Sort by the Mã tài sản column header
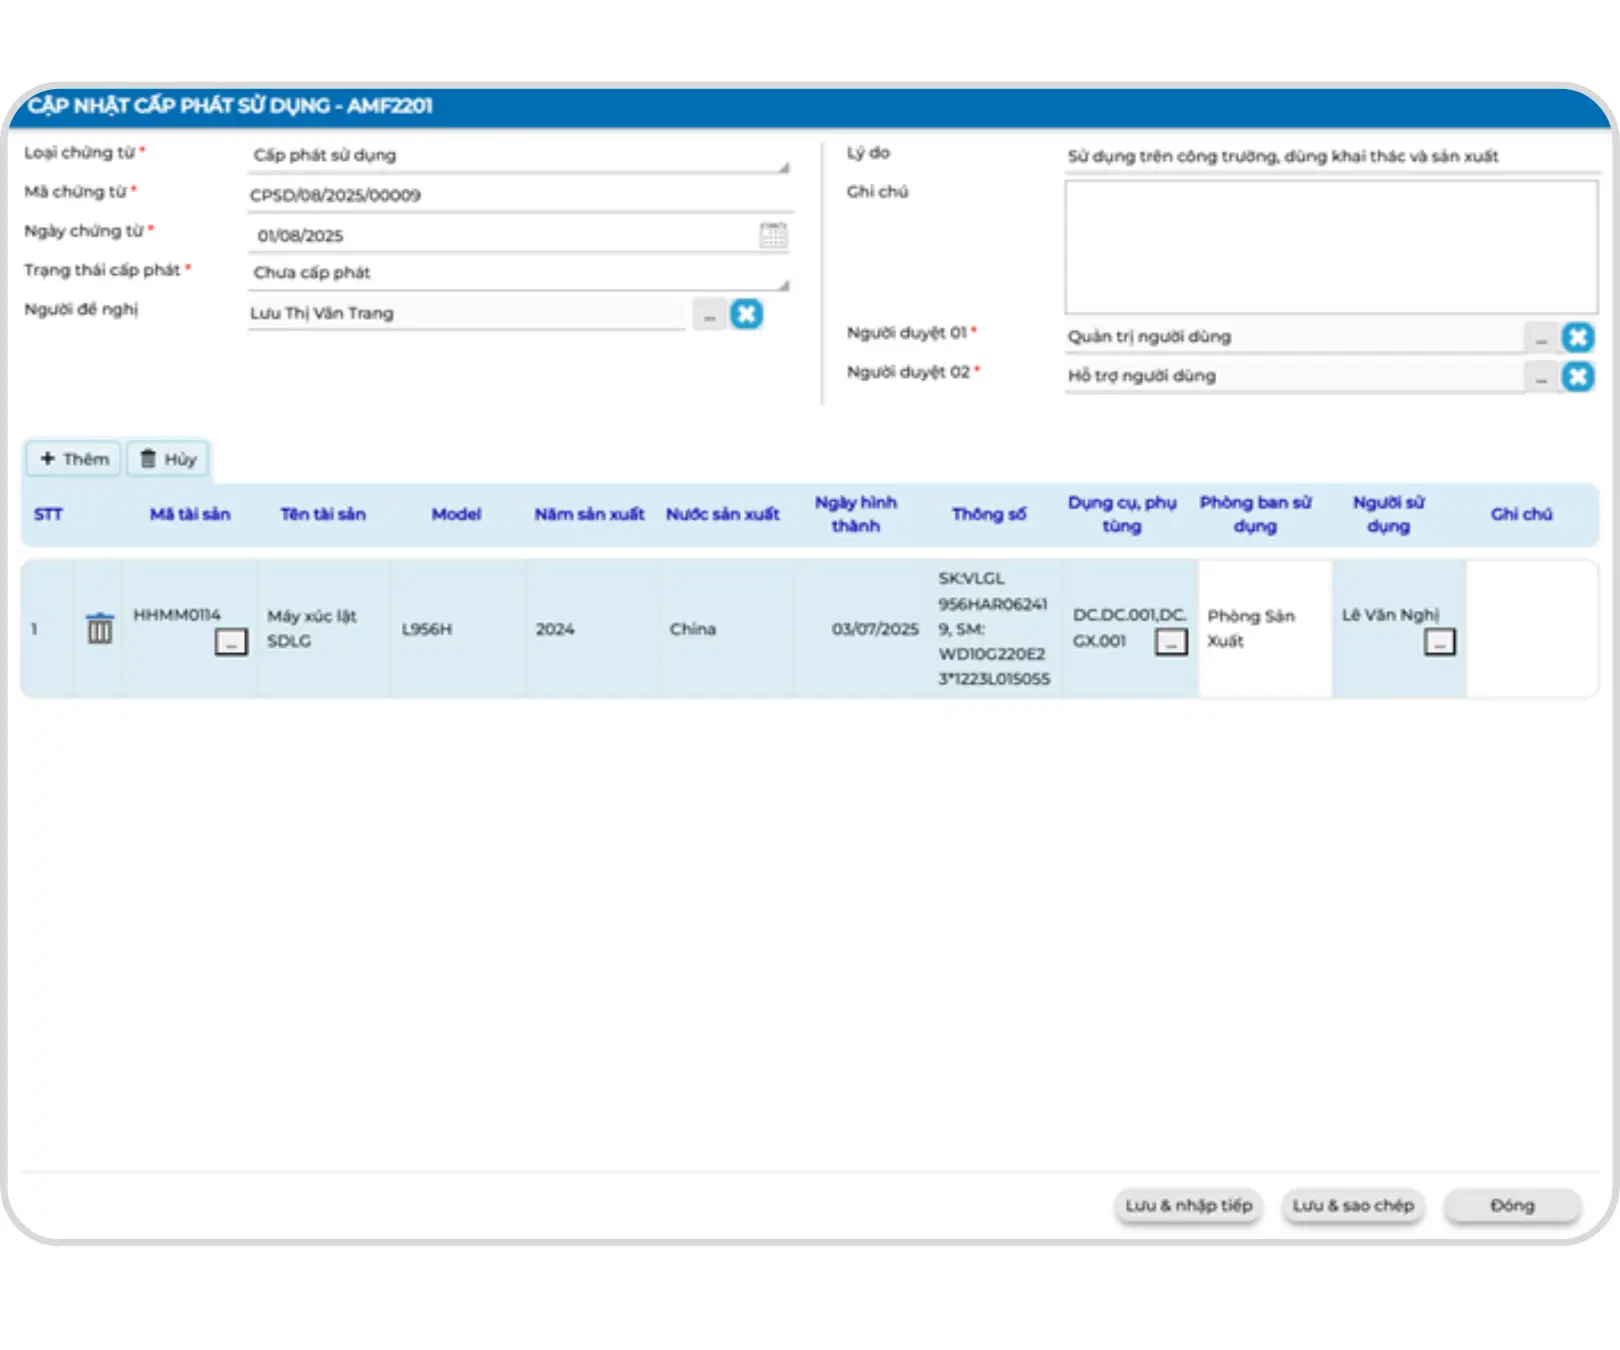Screen dimensions: 1620x1350 click(x=190, y=514)
